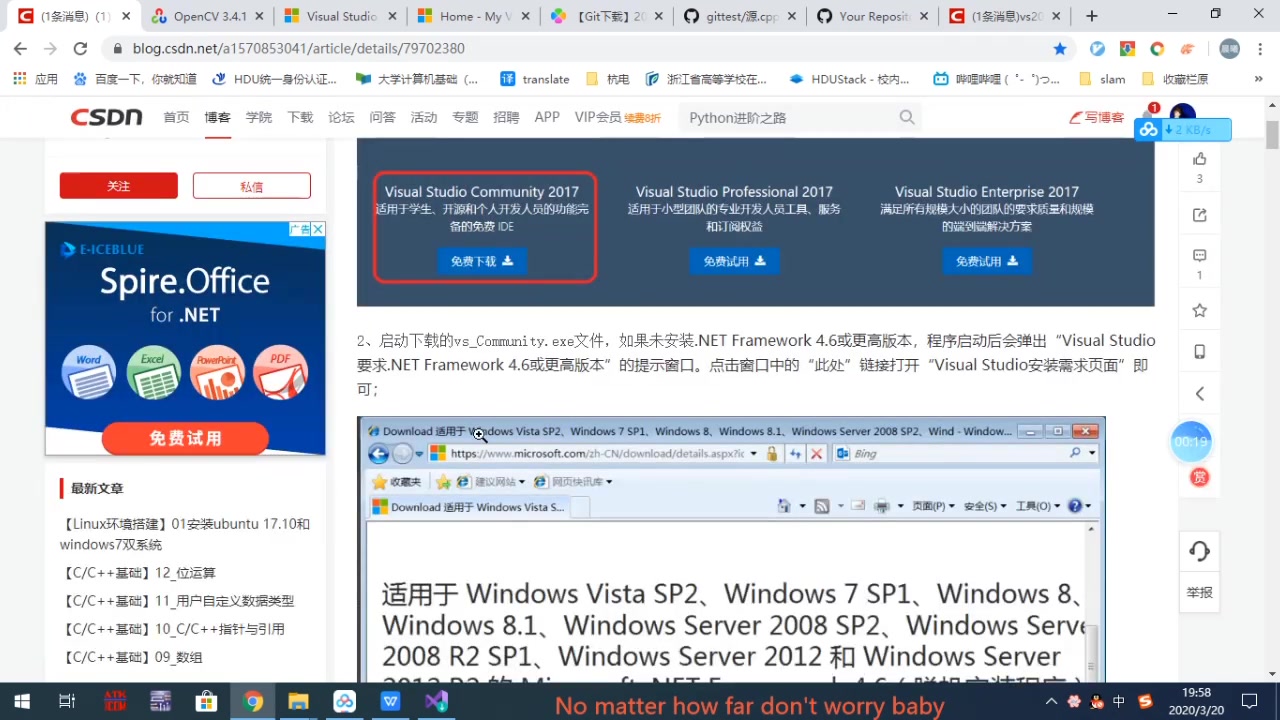1280x720 pixels.
Task: Open Microsoft Store from the taskbar
Action: pos(207,701)
